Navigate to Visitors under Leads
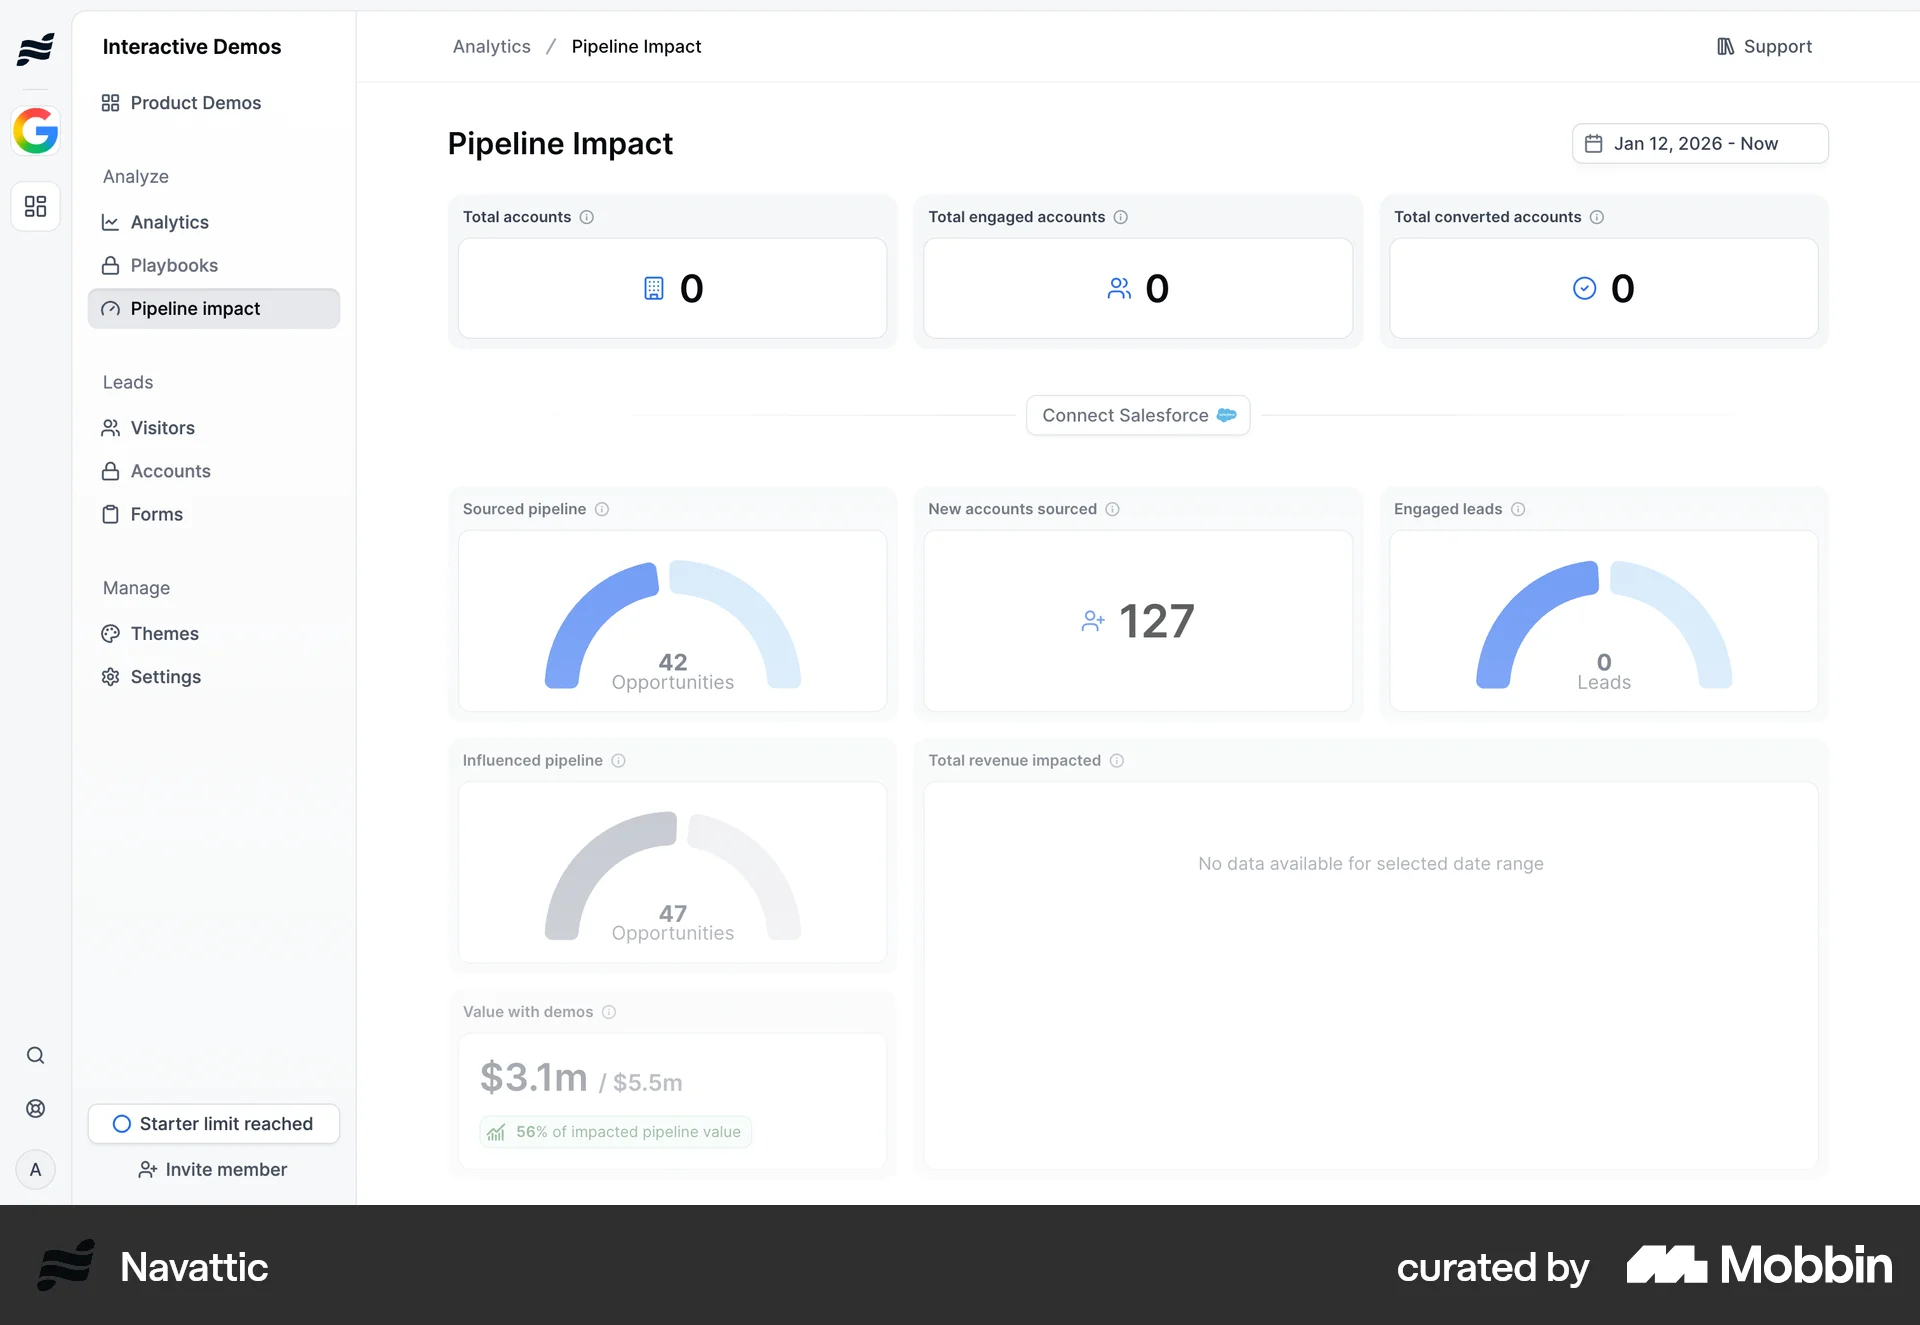 tap(161, 428)
